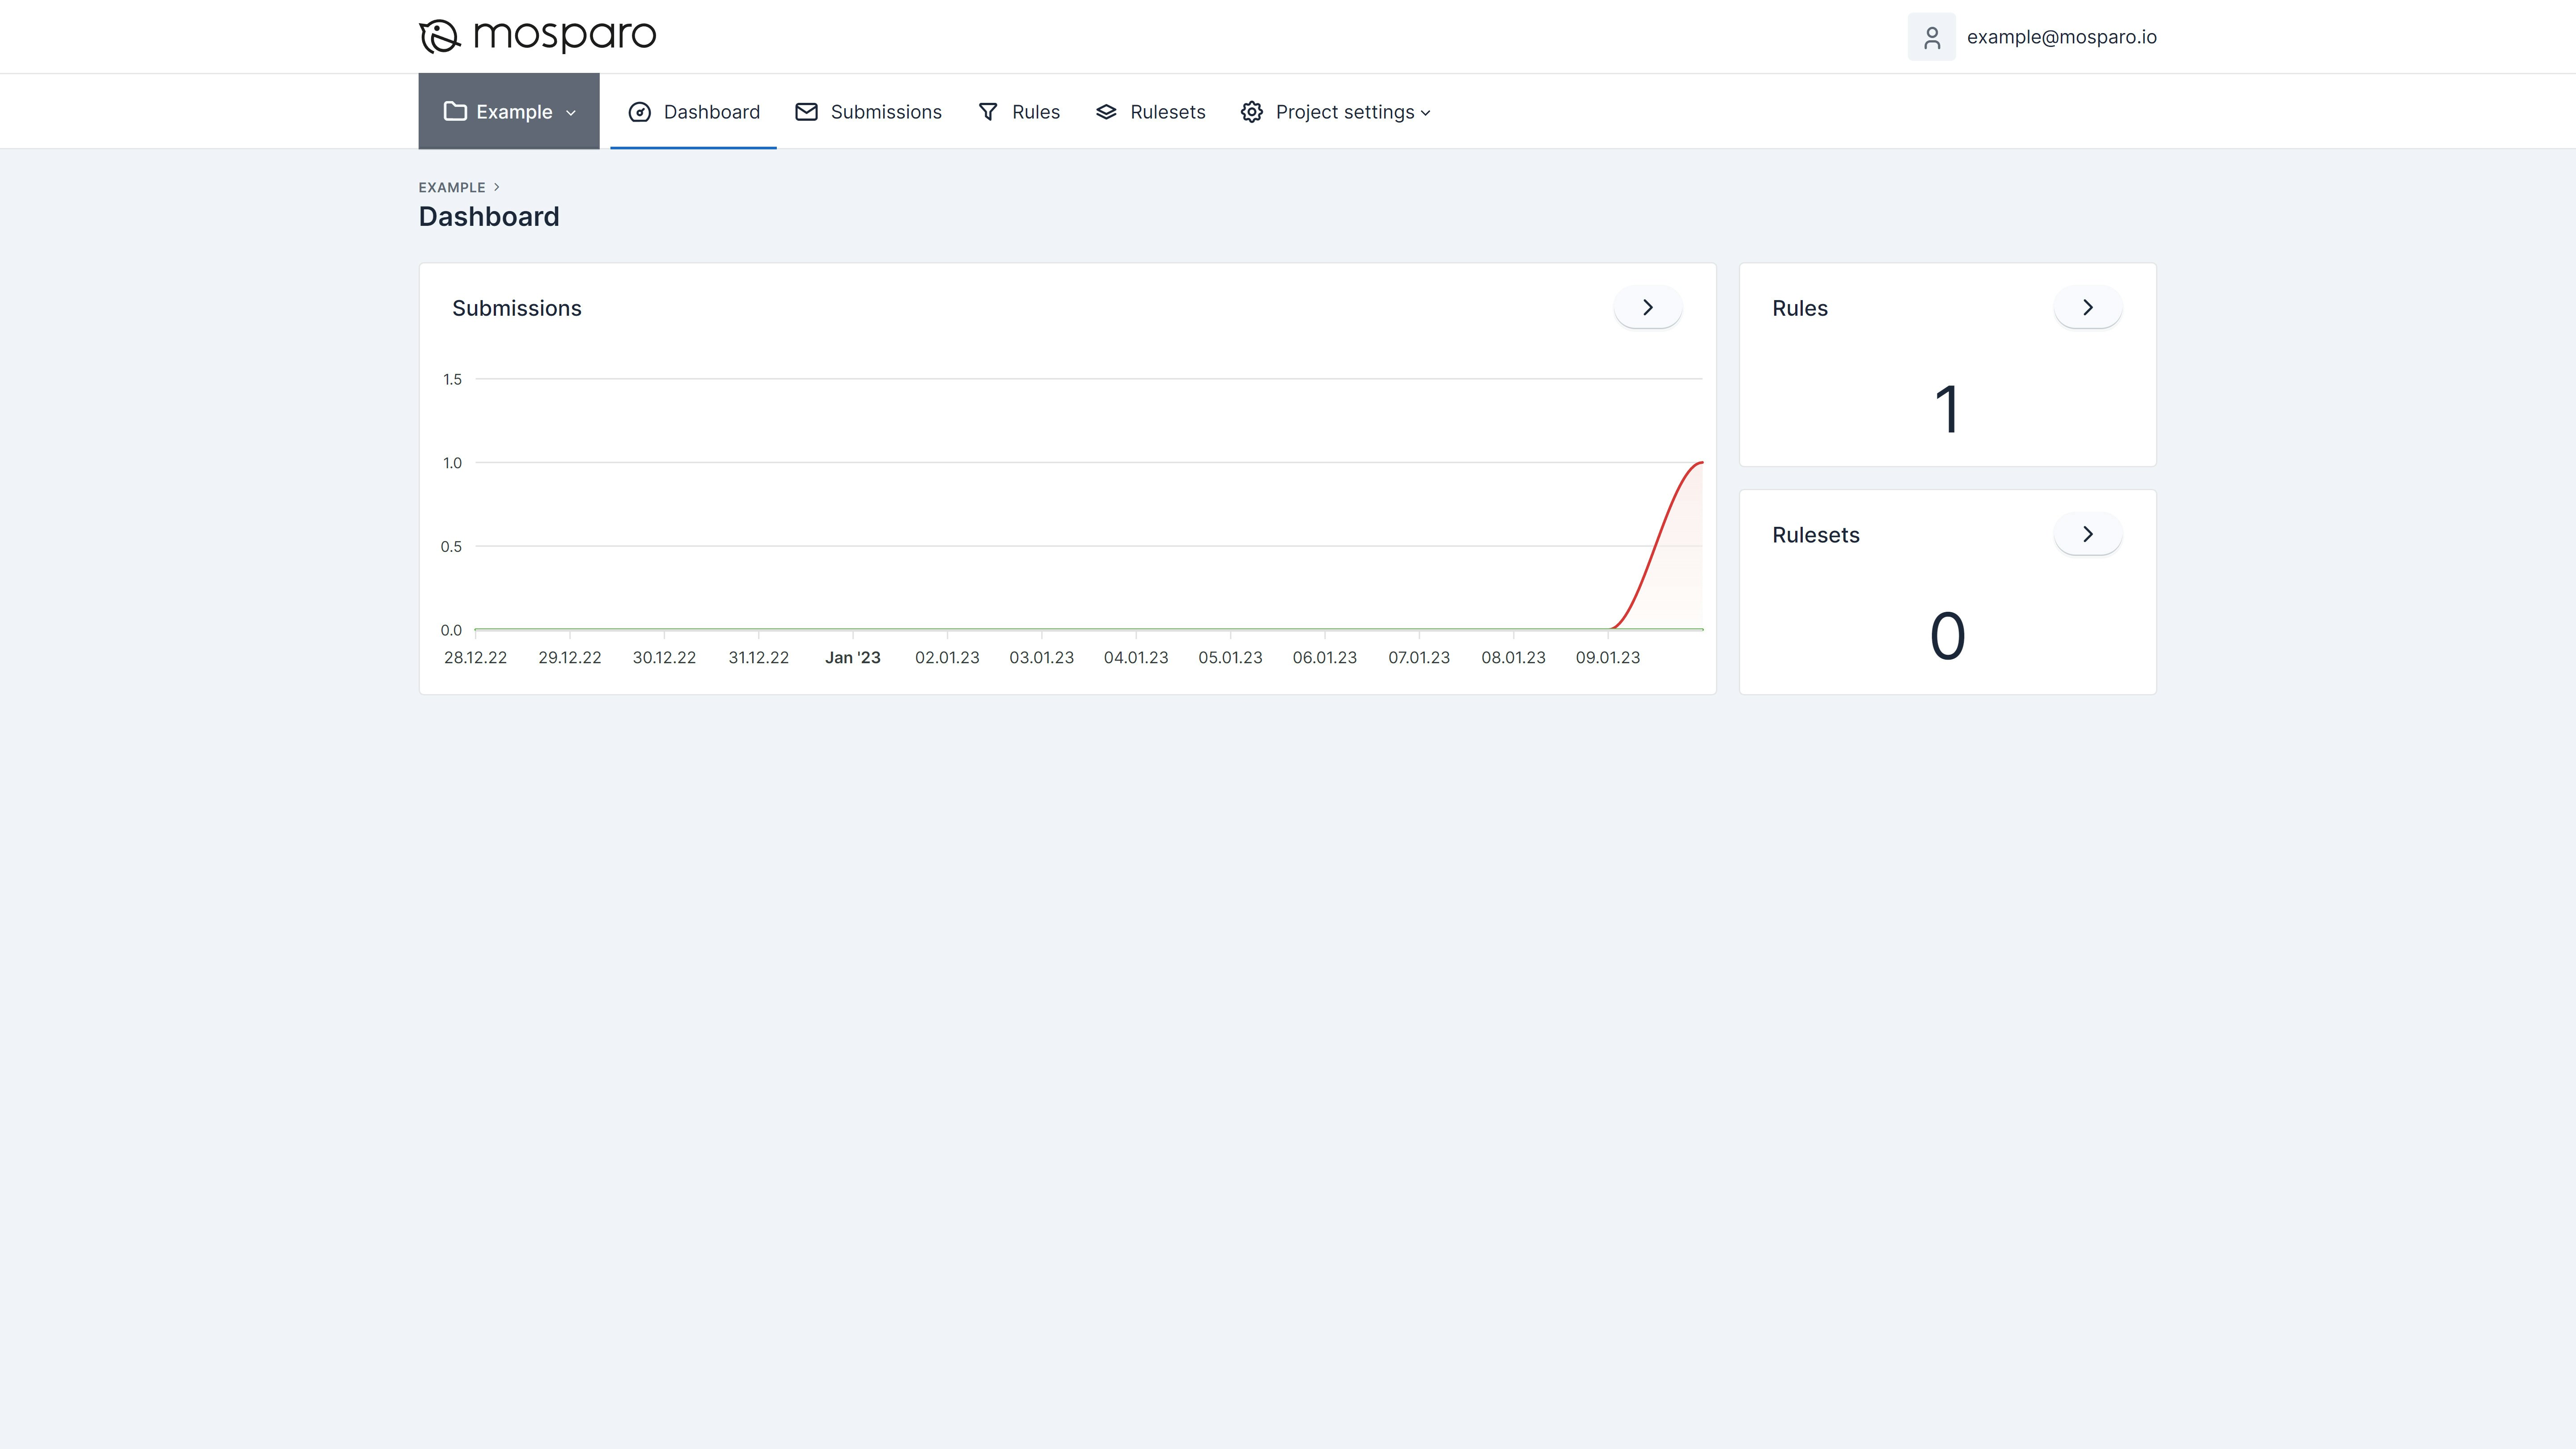2576x1449 pixels.
Task: Click the breadcrumb chevron after EXAMPLE
Action: click(496, 187)
